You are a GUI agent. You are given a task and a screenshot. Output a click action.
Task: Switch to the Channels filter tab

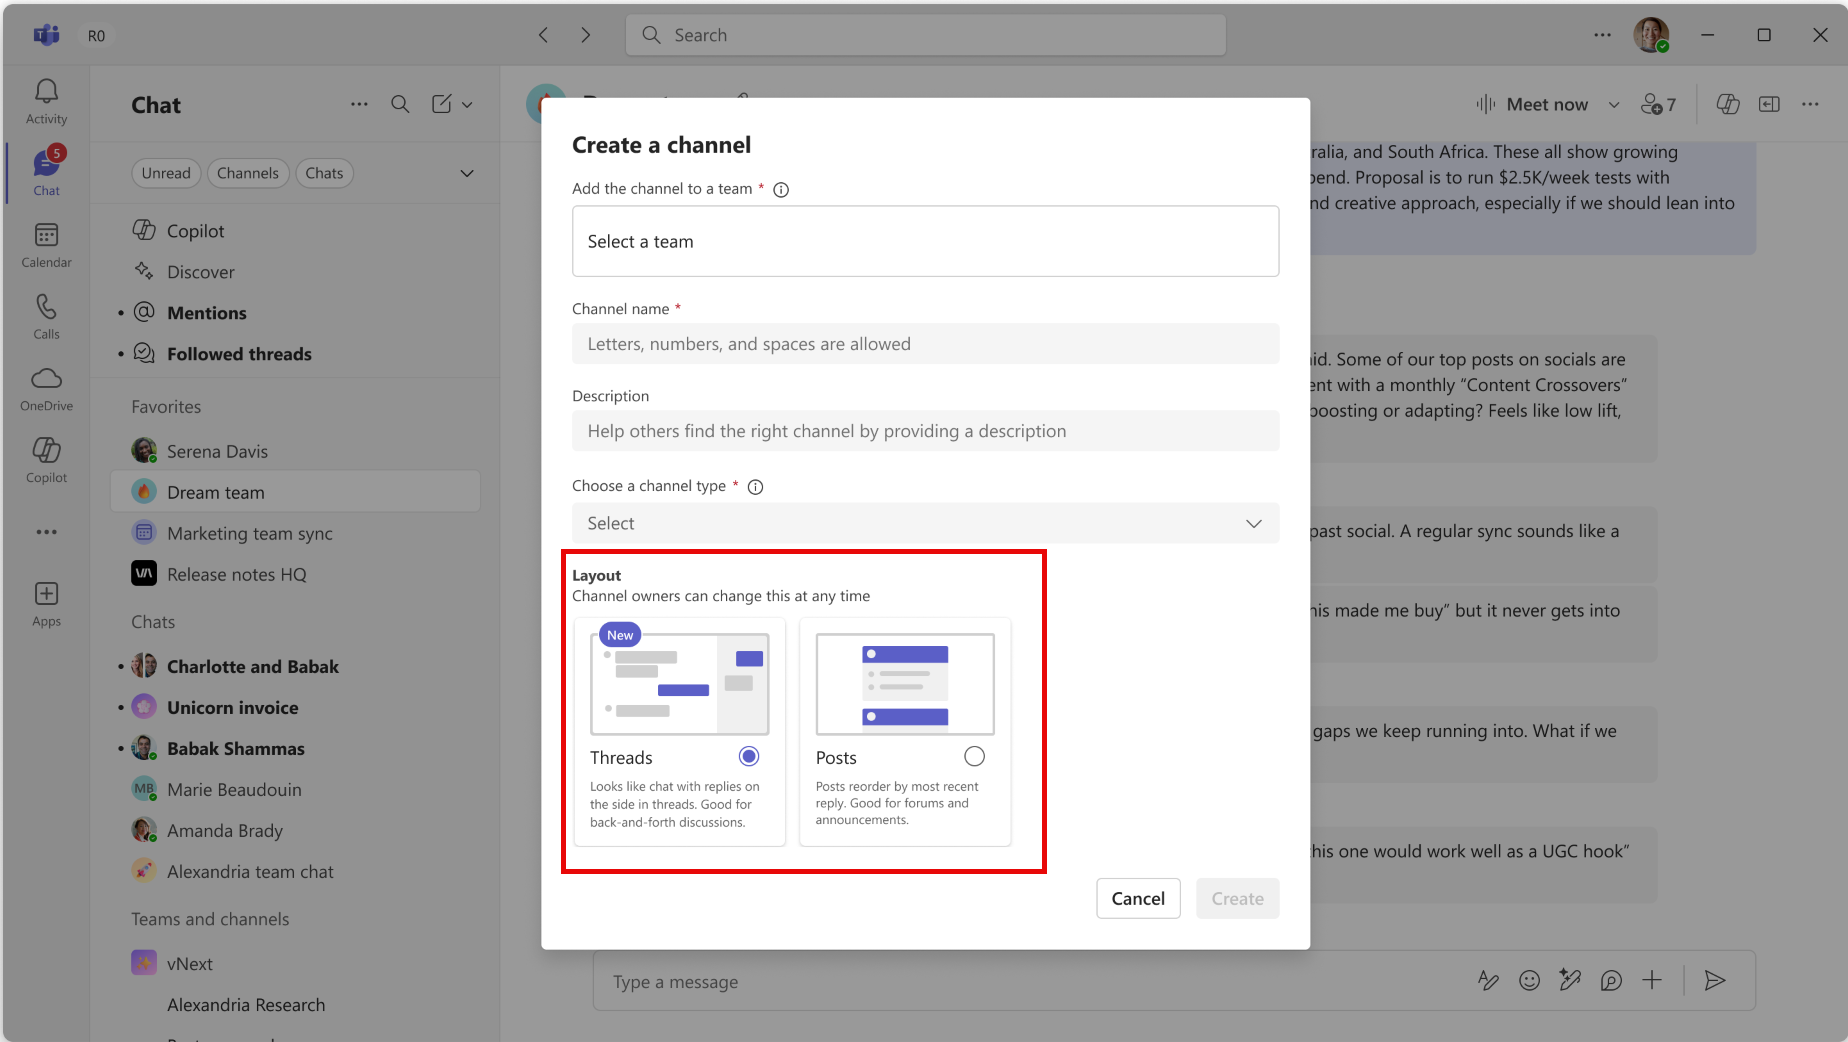pyautogui.click(x=248, y=173)
